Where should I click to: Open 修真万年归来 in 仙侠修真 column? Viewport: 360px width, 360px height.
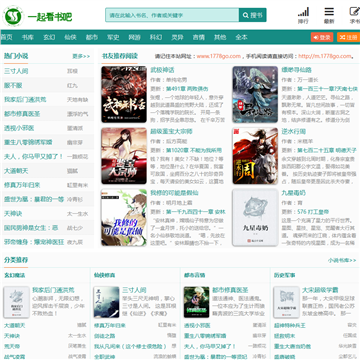[x=110, y=325]
